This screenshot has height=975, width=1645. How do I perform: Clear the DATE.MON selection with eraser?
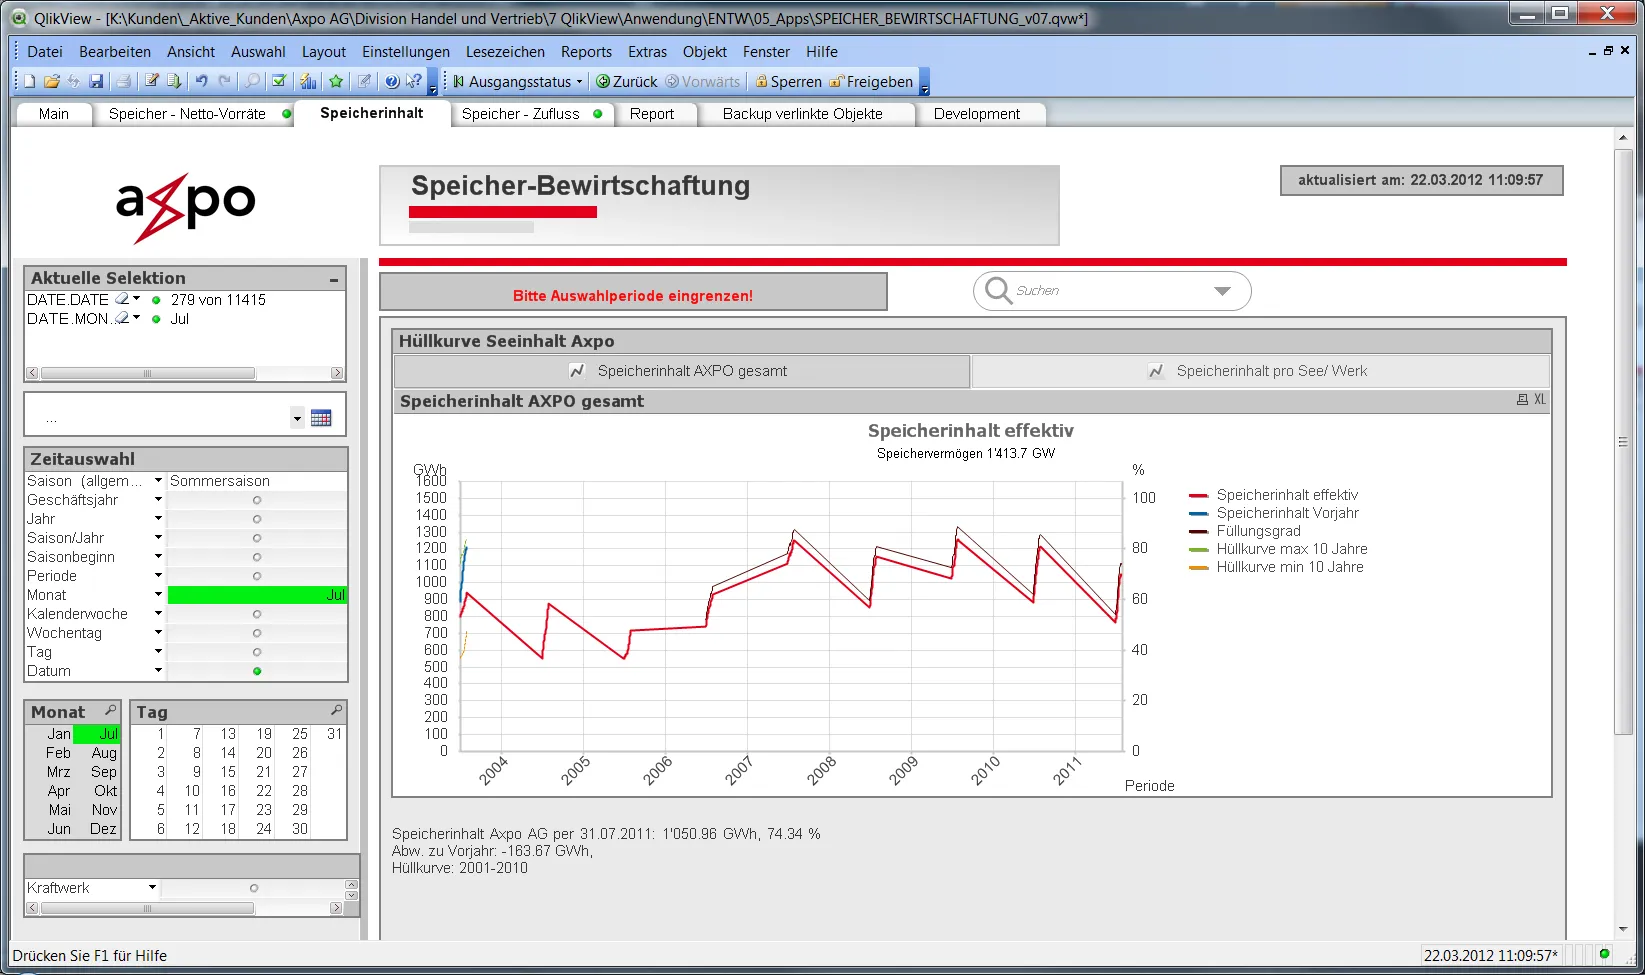point(122,318)
